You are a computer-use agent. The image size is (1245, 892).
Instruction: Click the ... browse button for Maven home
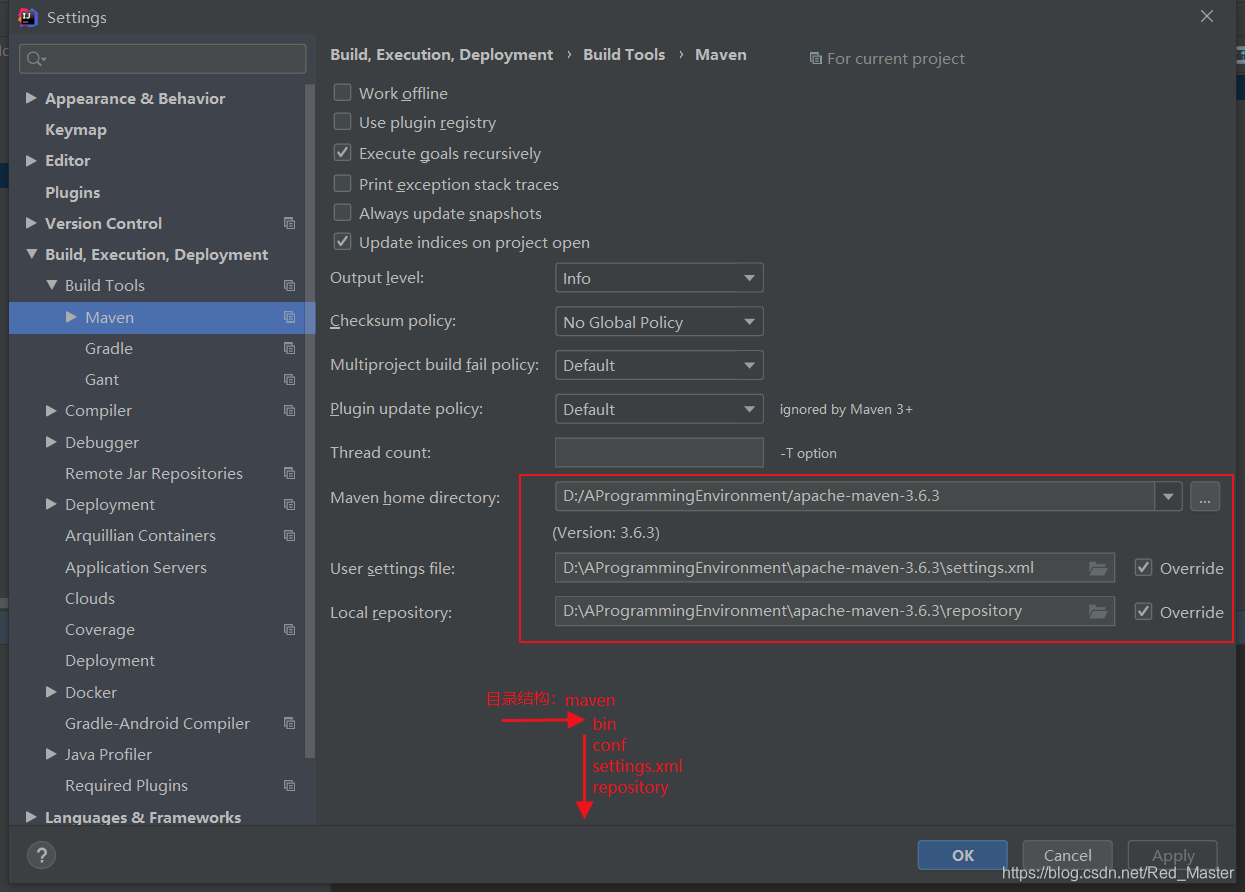click(x=1205, y=496)
